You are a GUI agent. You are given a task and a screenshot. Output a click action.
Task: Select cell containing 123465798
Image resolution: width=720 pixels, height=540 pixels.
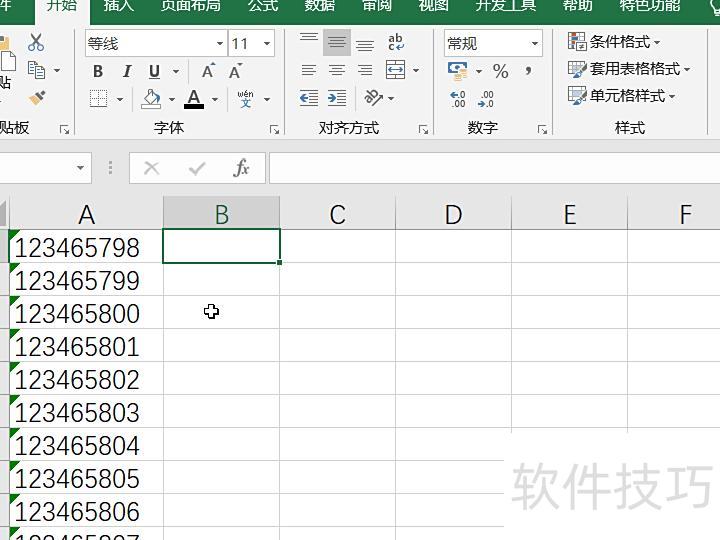click(86, 246)
